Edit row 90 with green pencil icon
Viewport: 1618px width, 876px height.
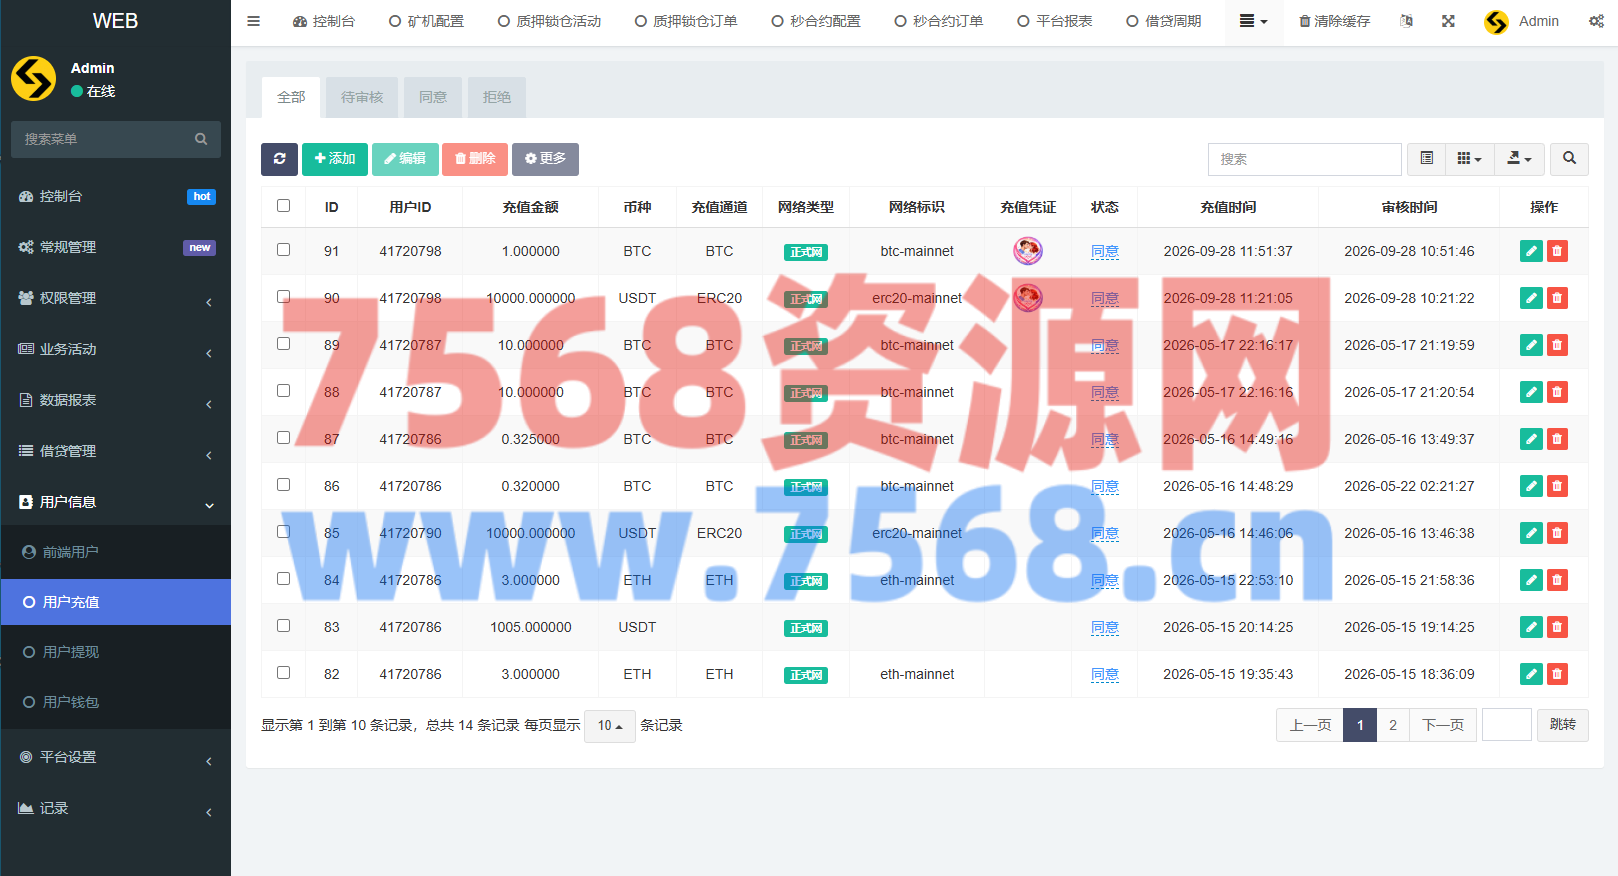coord(1531,298)
